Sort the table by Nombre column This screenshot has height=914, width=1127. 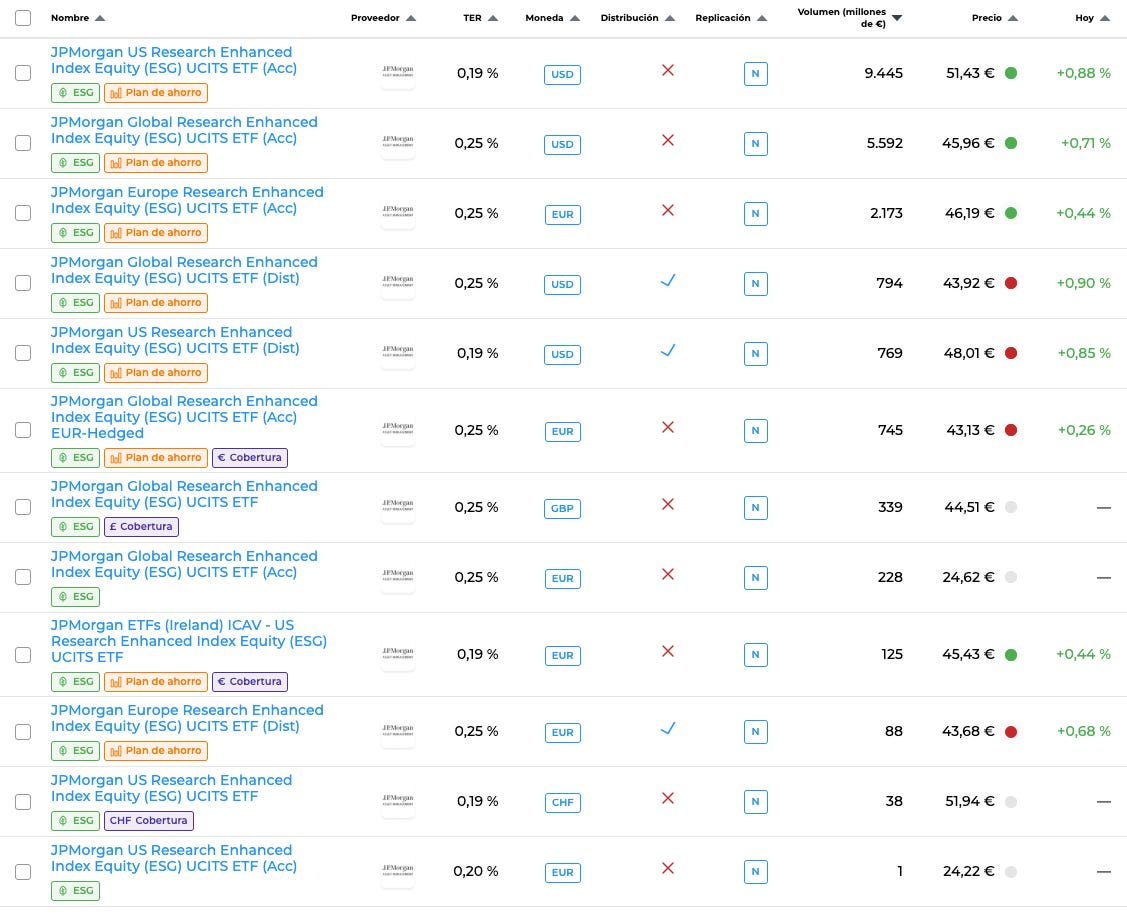coord(78,18)
